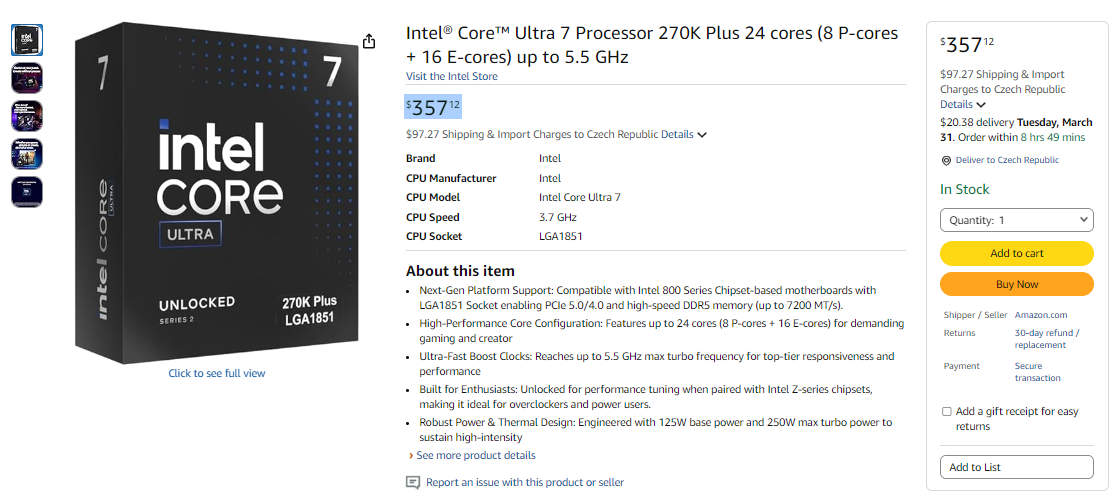
Task: Click the report issue speech bubble icon
Action: [x=413, y=482]
